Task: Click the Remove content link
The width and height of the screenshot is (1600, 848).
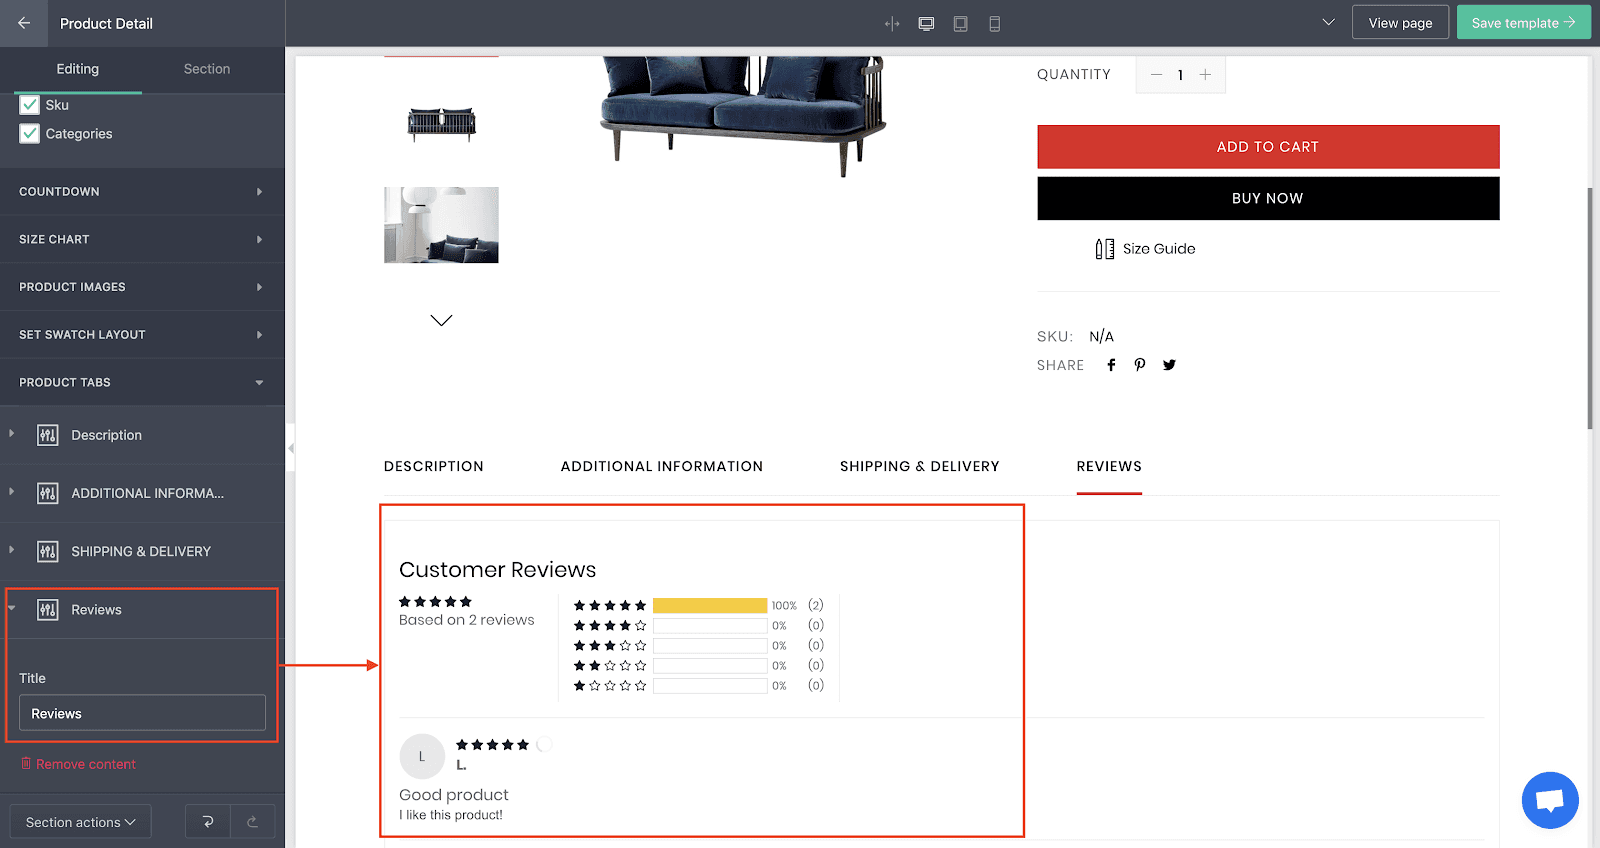Action: tap(85, 764)
